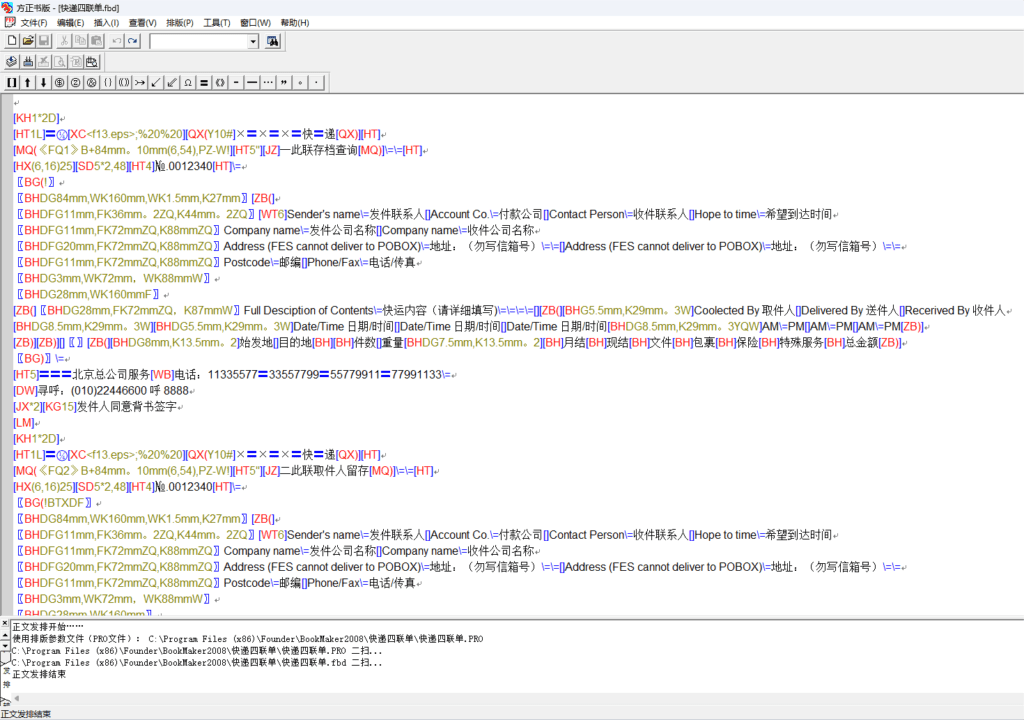Click the Paste clipboard icon

(x=96, y=41)
